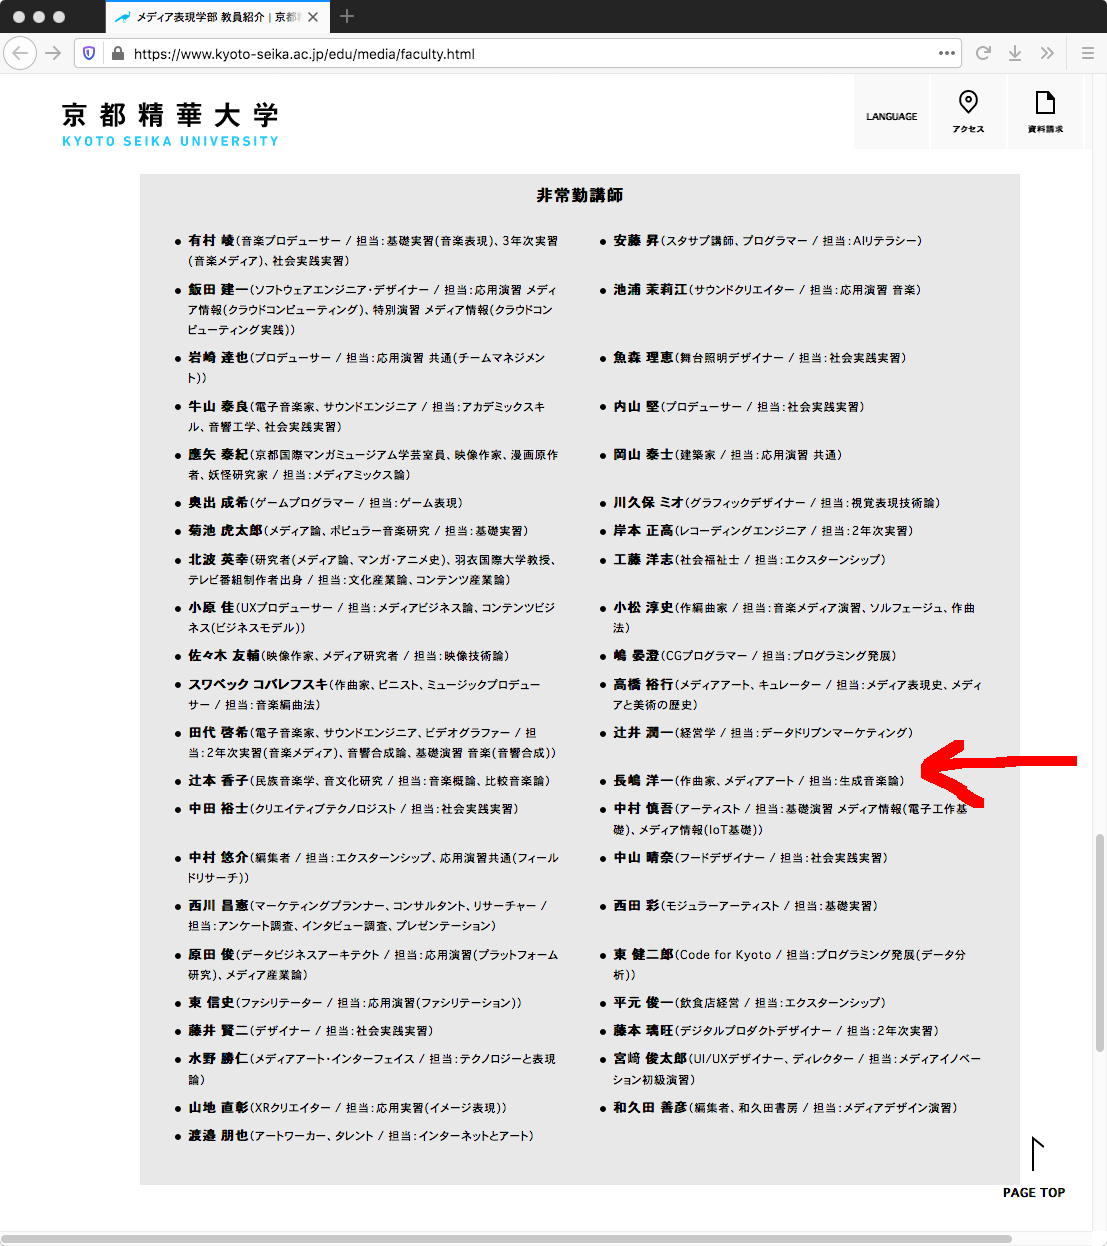Image resolution: width=1107 pixels, height=1246 pixels.
Task: Go back using browser back arrow
Action: [x=20, y=53]
